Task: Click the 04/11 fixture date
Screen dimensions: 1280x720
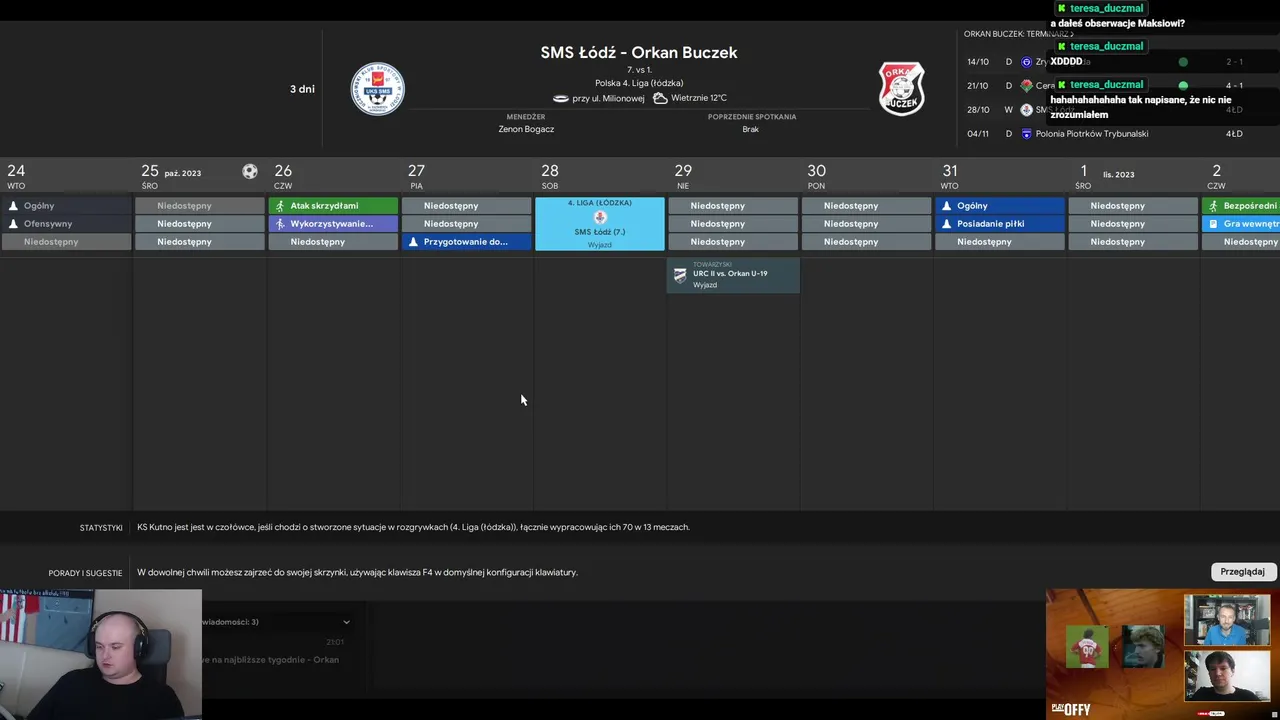Action: (x=978, y=134)
